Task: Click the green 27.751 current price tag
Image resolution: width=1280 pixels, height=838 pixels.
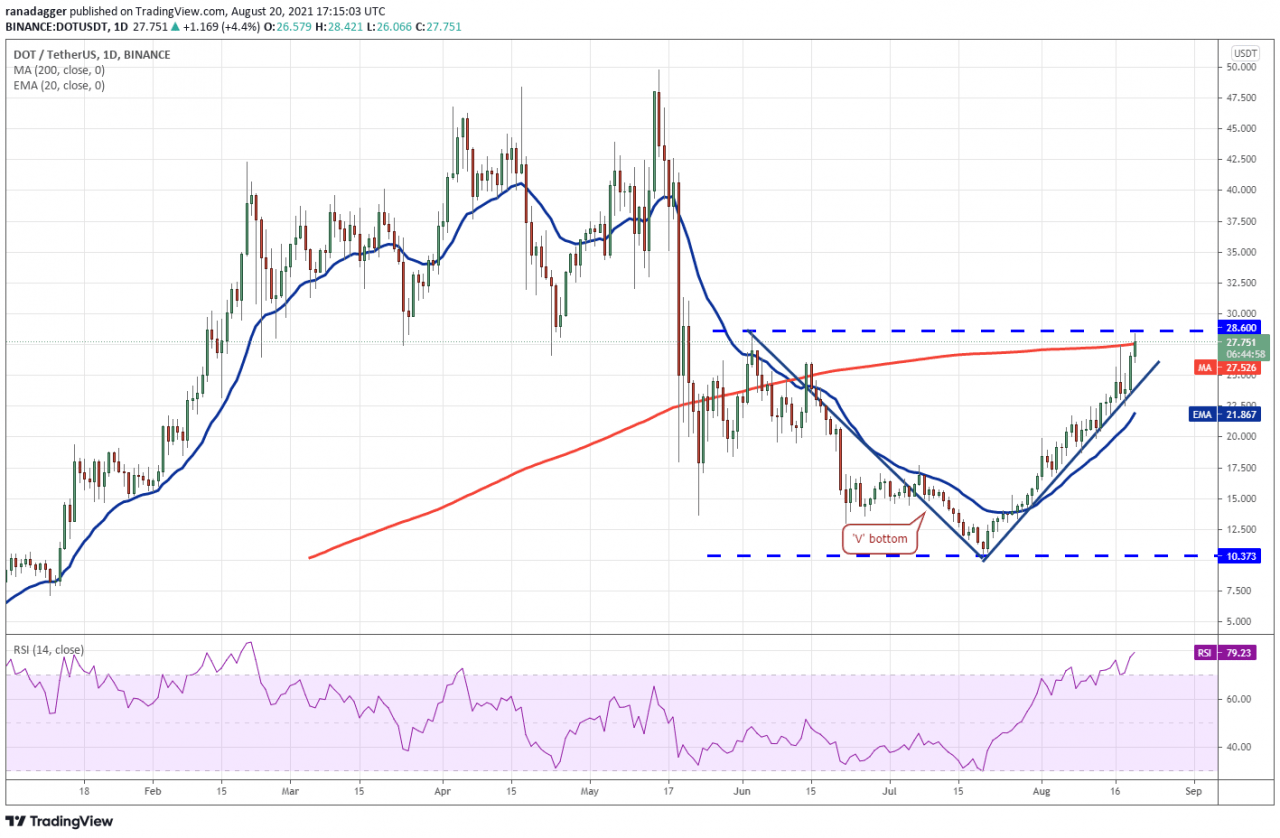Action: point(1244,341)
